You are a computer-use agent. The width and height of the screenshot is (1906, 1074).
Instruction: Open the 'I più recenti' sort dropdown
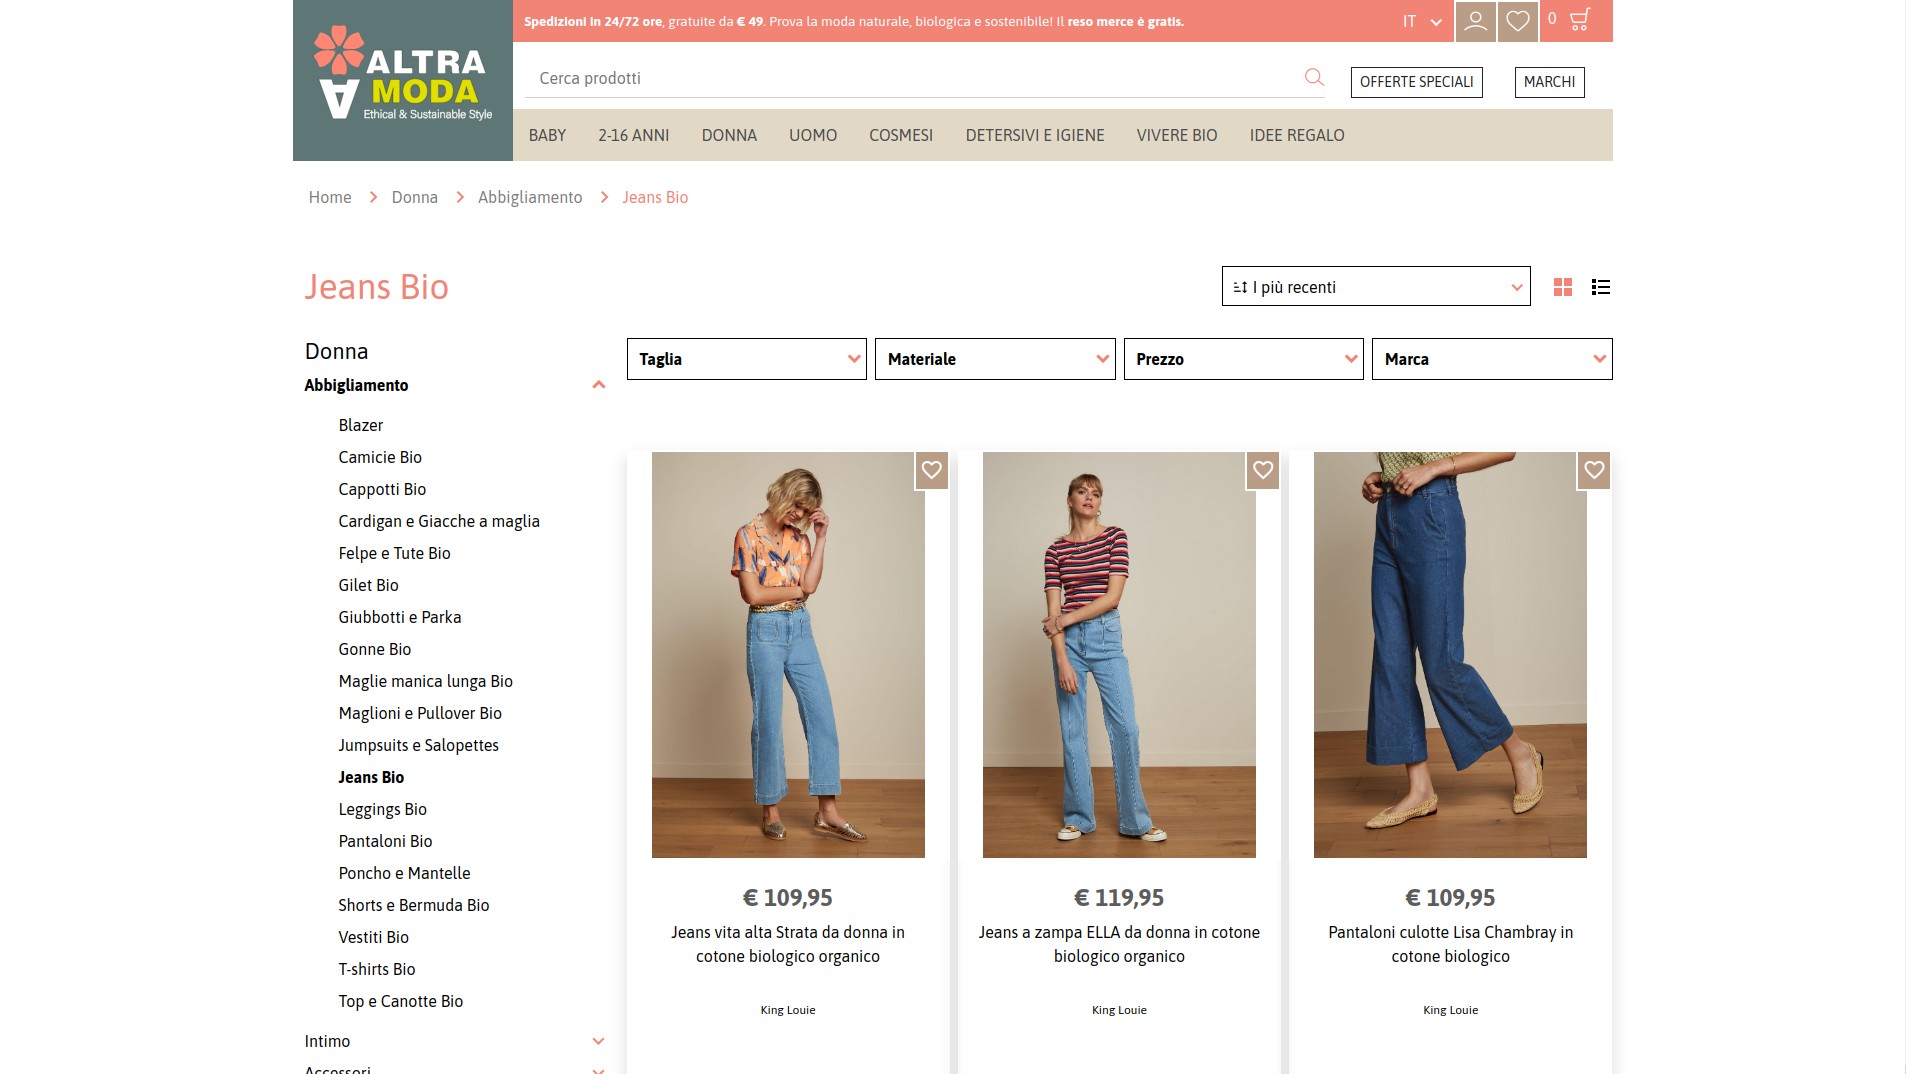[1376, 287]
